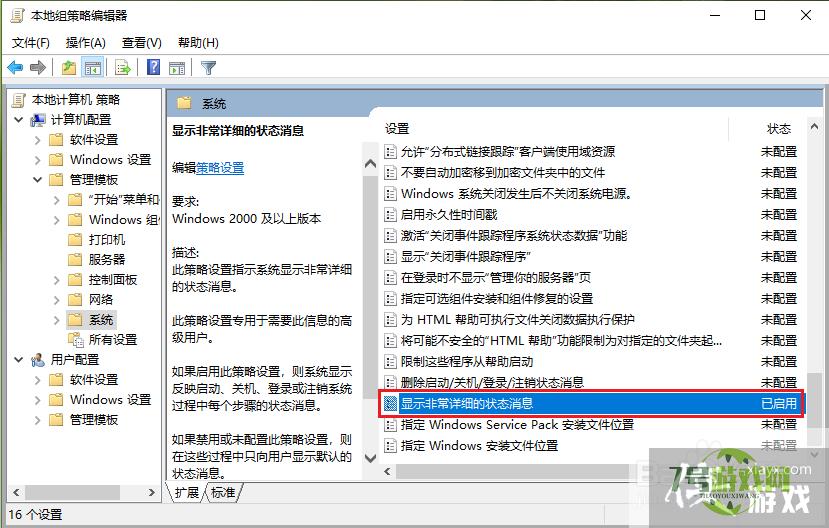This screenshot has height=528, width=829.
Task: Click right arrow of tree pane scrollbar
Action: click(152, 492)
